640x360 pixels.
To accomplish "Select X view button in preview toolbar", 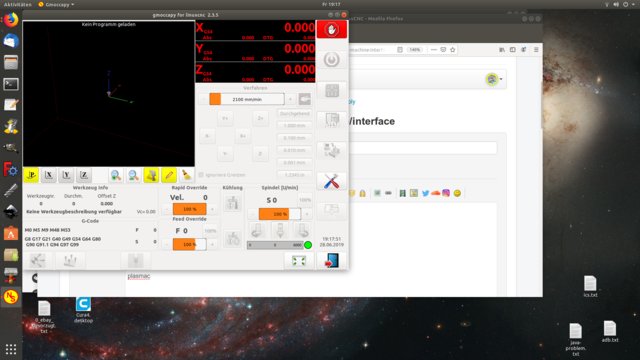I will (x=49, y=176).
